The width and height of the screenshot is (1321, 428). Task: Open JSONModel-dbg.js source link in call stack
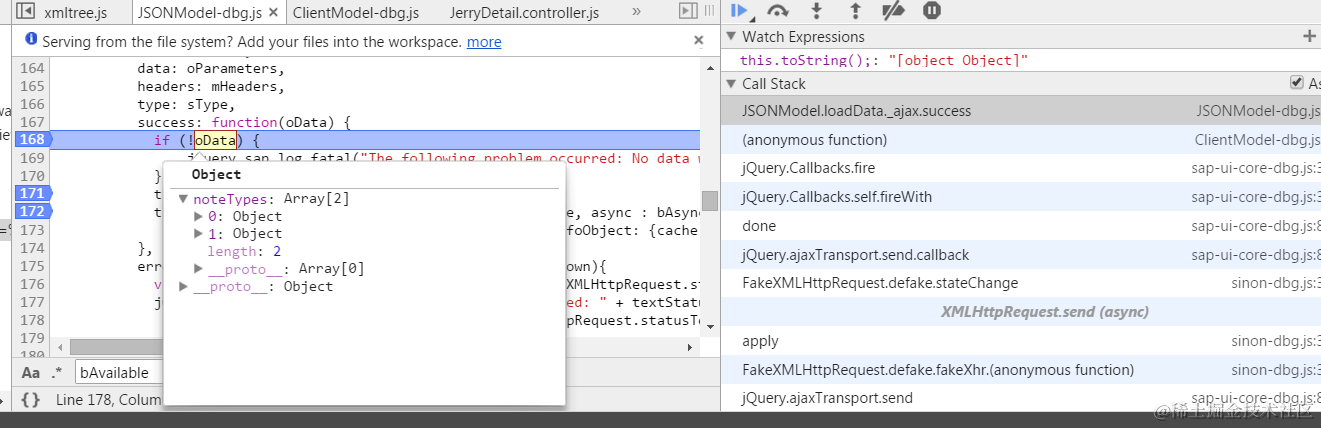coord(1258,111)
